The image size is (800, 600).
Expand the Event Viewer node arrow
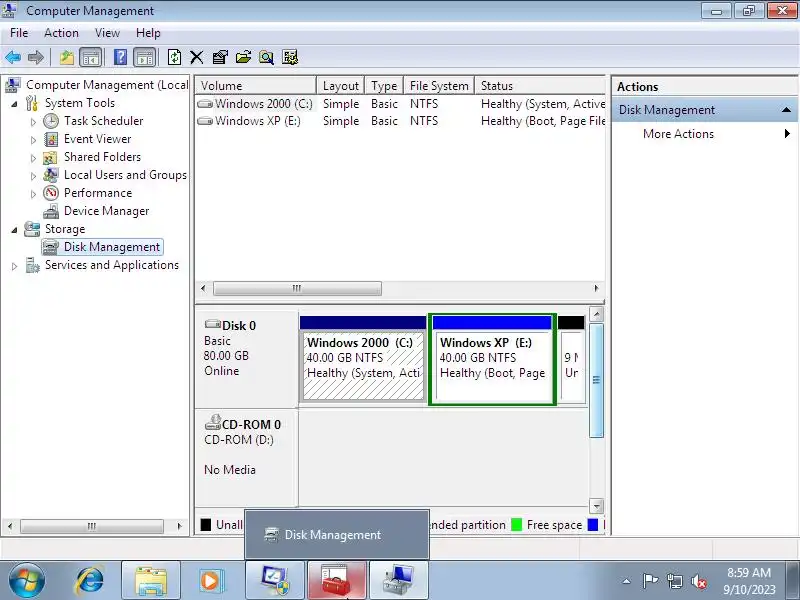pyautogui.click(x=33, y=140)
